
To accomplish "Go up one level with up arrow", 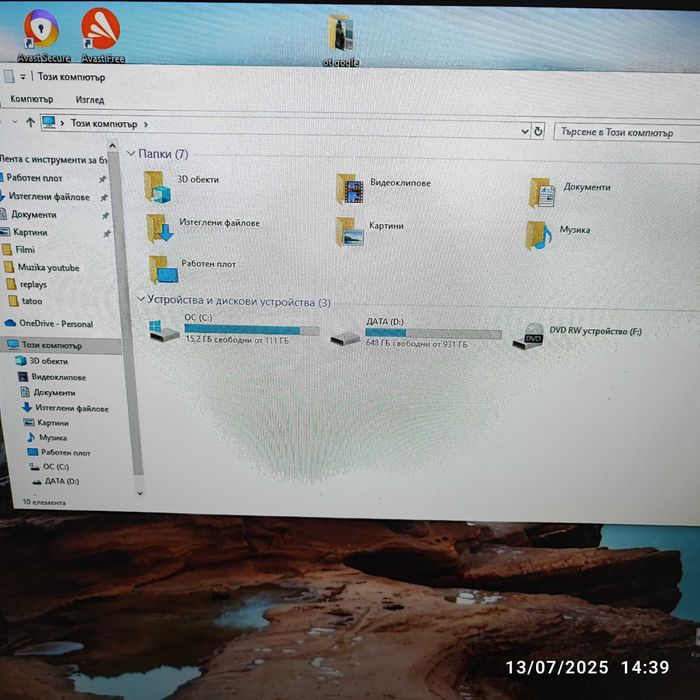I will pos(30,122).
